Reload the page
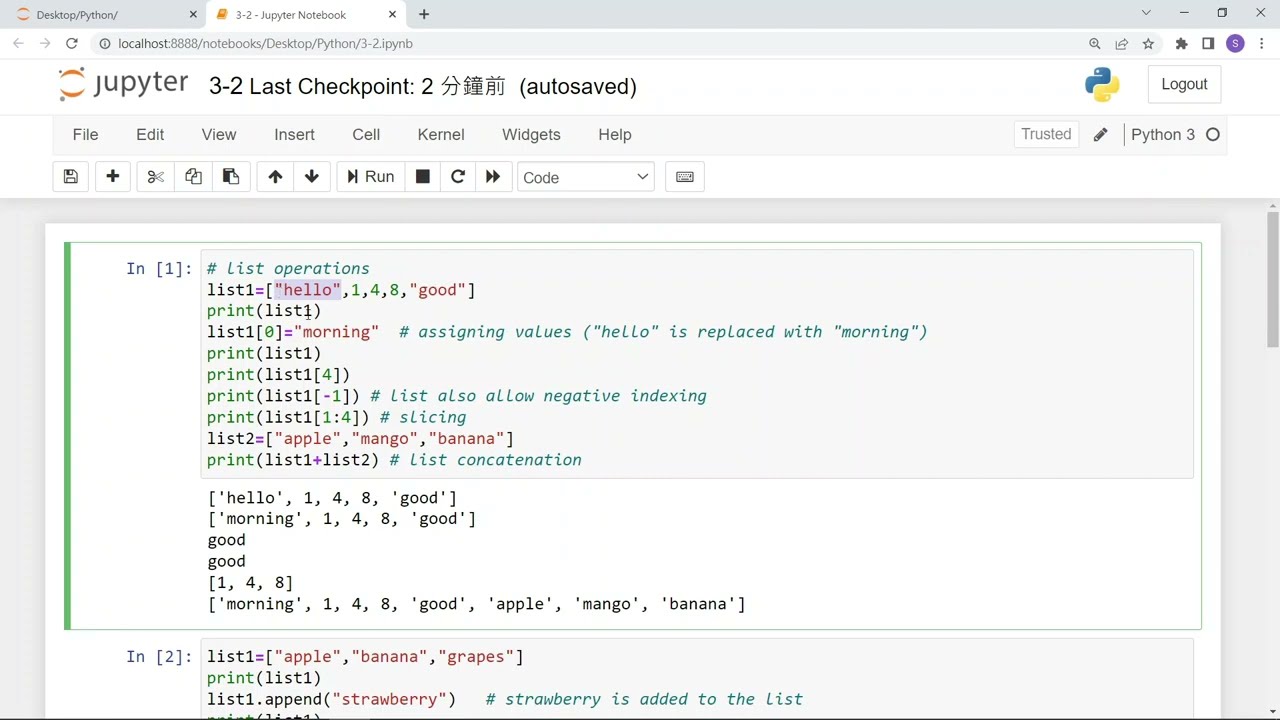This screenshot has height=720, width=1280. pos(72,44)
